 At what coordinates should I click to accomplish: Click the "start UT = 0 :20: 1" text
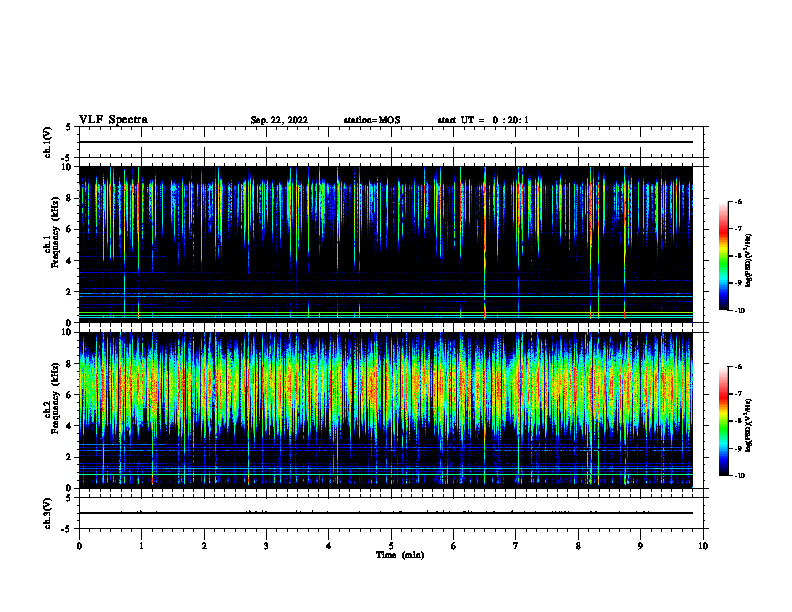pyautogui.click(x=483, y=120)
